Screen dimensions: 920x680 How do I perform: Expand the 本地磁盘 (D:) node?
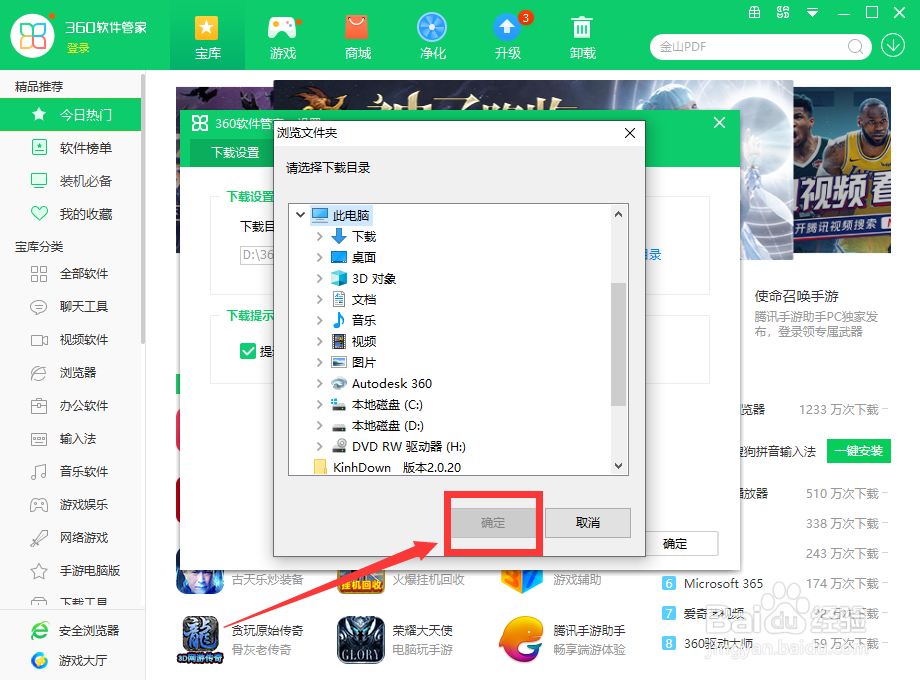(x=319, y=425)
